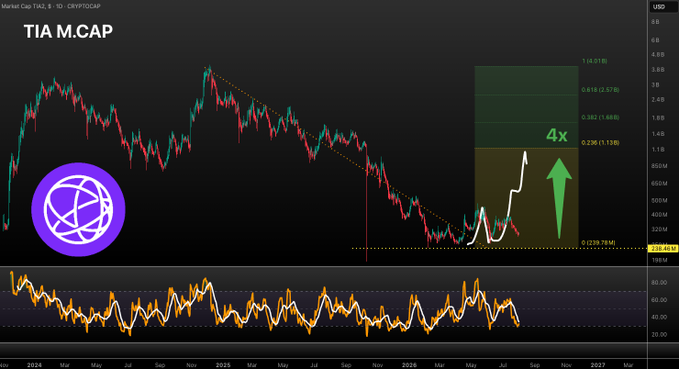Click the 40.00 oscillator axis label
This screenshot has height=369, width=679.
coord(659,317)
